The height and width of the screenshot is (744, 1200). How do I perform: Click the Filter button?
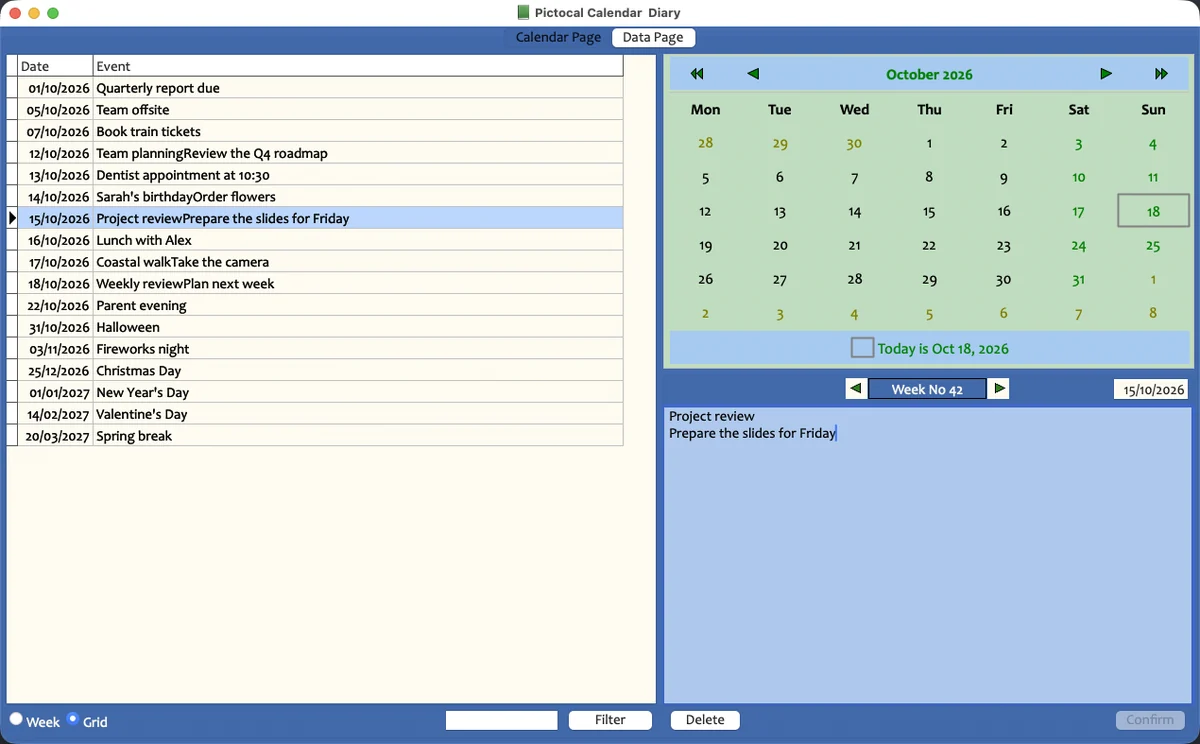(x=610, y=720)
